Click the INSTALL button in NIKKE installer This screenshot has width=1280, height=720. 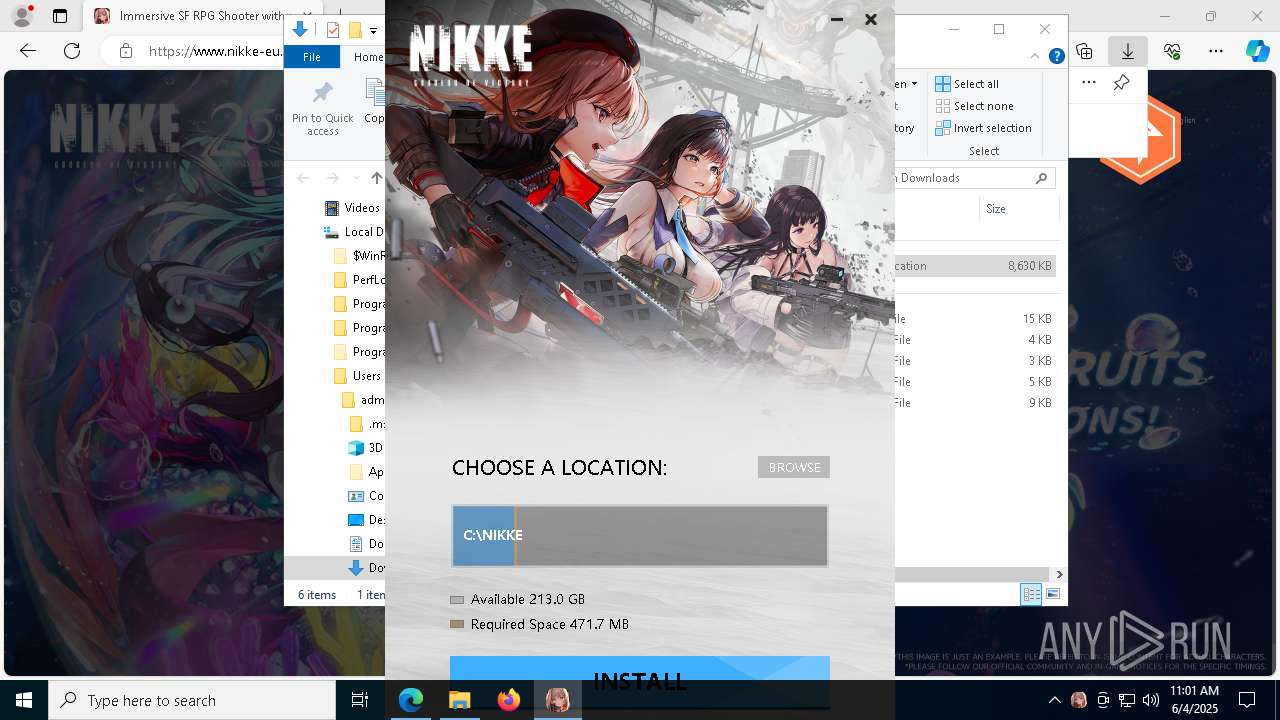pyautogui.click(x=640, y=680)
